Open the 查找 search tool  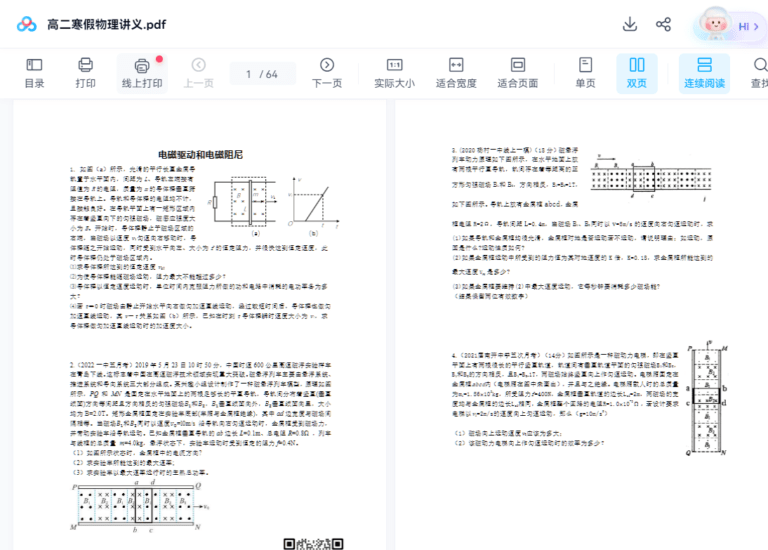[759, 73]
